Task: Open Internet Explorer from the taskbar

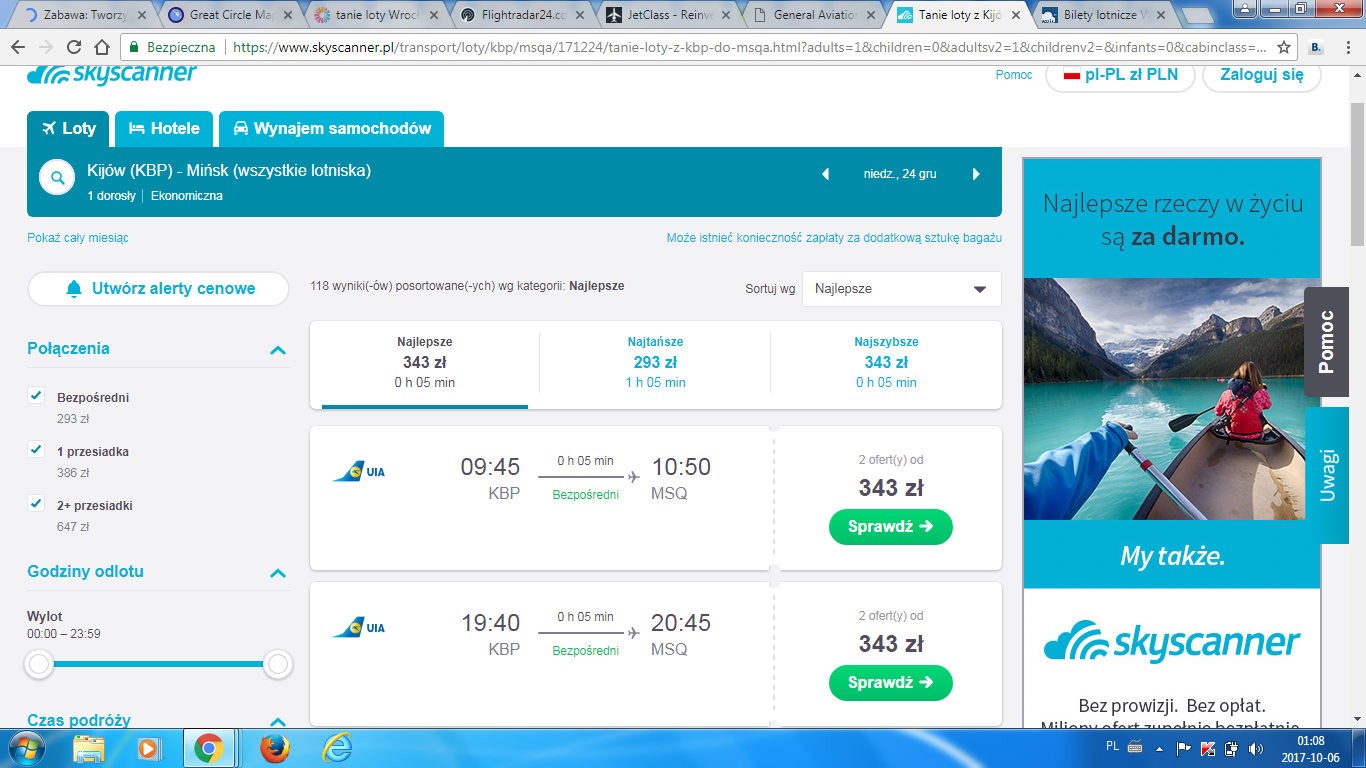Action: (337, 748)
